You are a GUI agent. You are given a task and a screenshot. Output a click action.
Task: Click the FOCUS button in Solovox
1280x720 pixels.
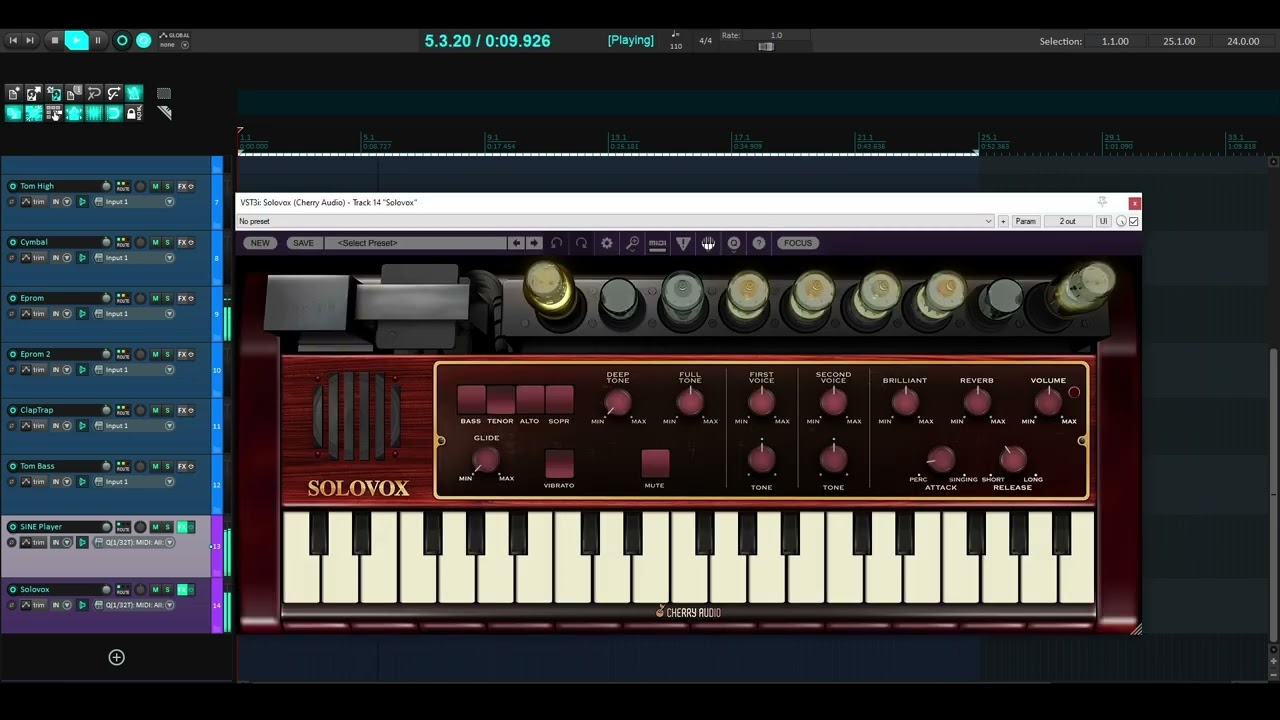[x=798, y=243]
